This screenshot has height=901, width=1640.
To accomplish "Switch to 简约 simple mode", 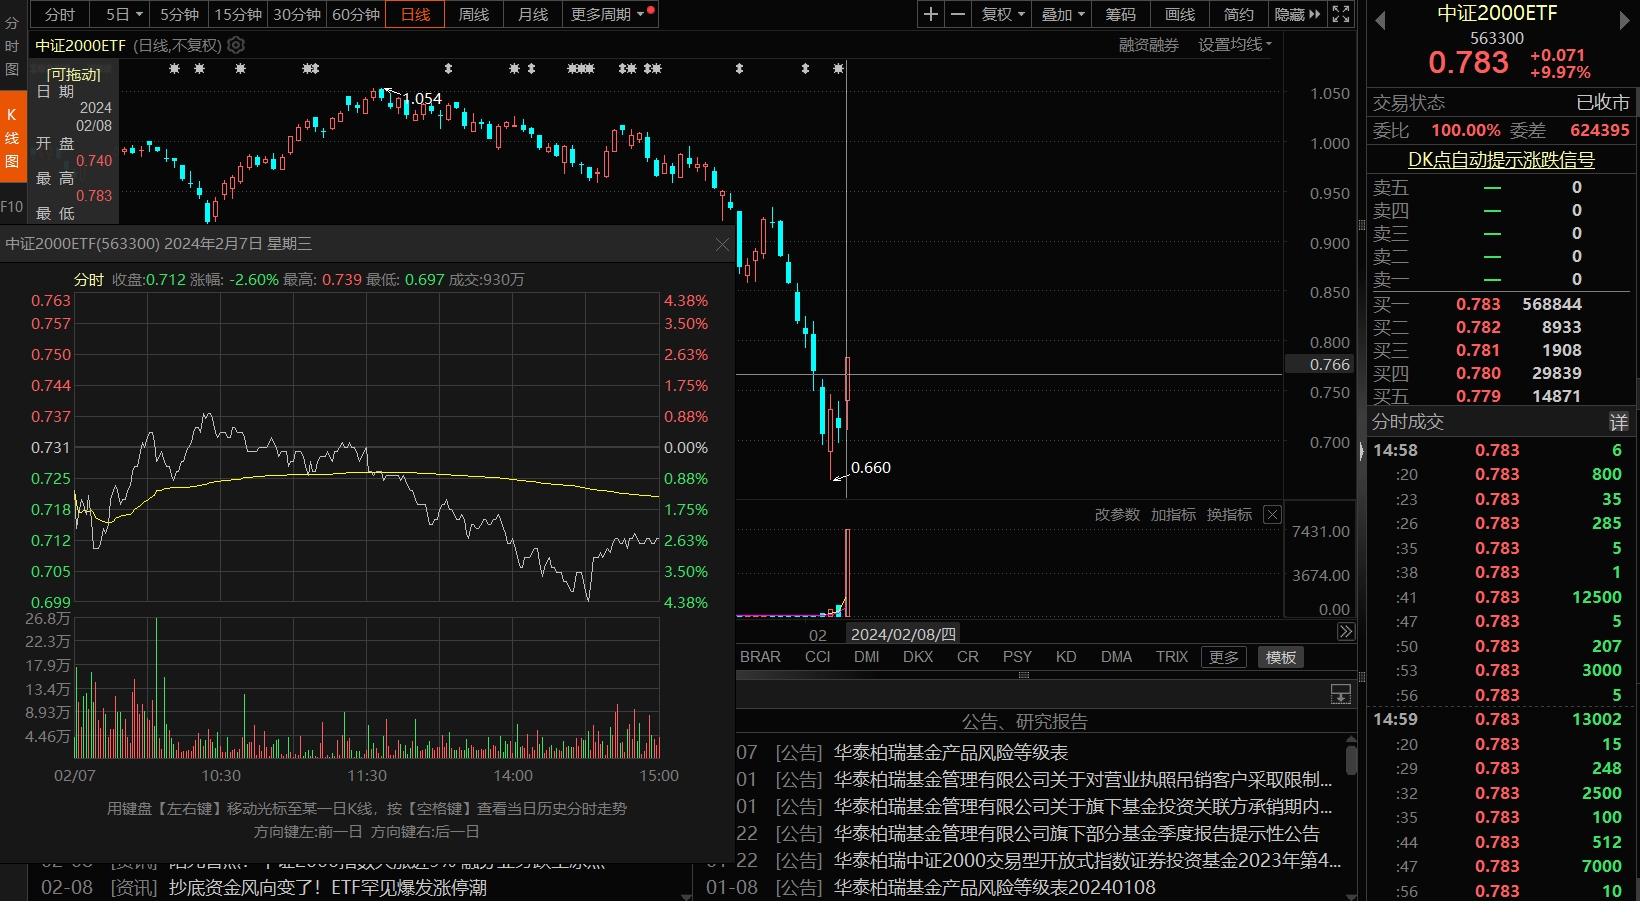I will click(x=1239, y=14).
